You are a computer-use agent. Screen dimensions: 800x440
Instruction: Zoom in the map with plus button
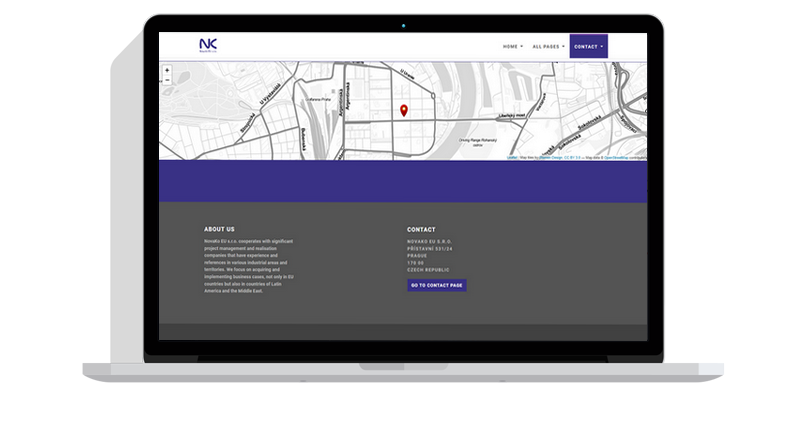(166, 71)
